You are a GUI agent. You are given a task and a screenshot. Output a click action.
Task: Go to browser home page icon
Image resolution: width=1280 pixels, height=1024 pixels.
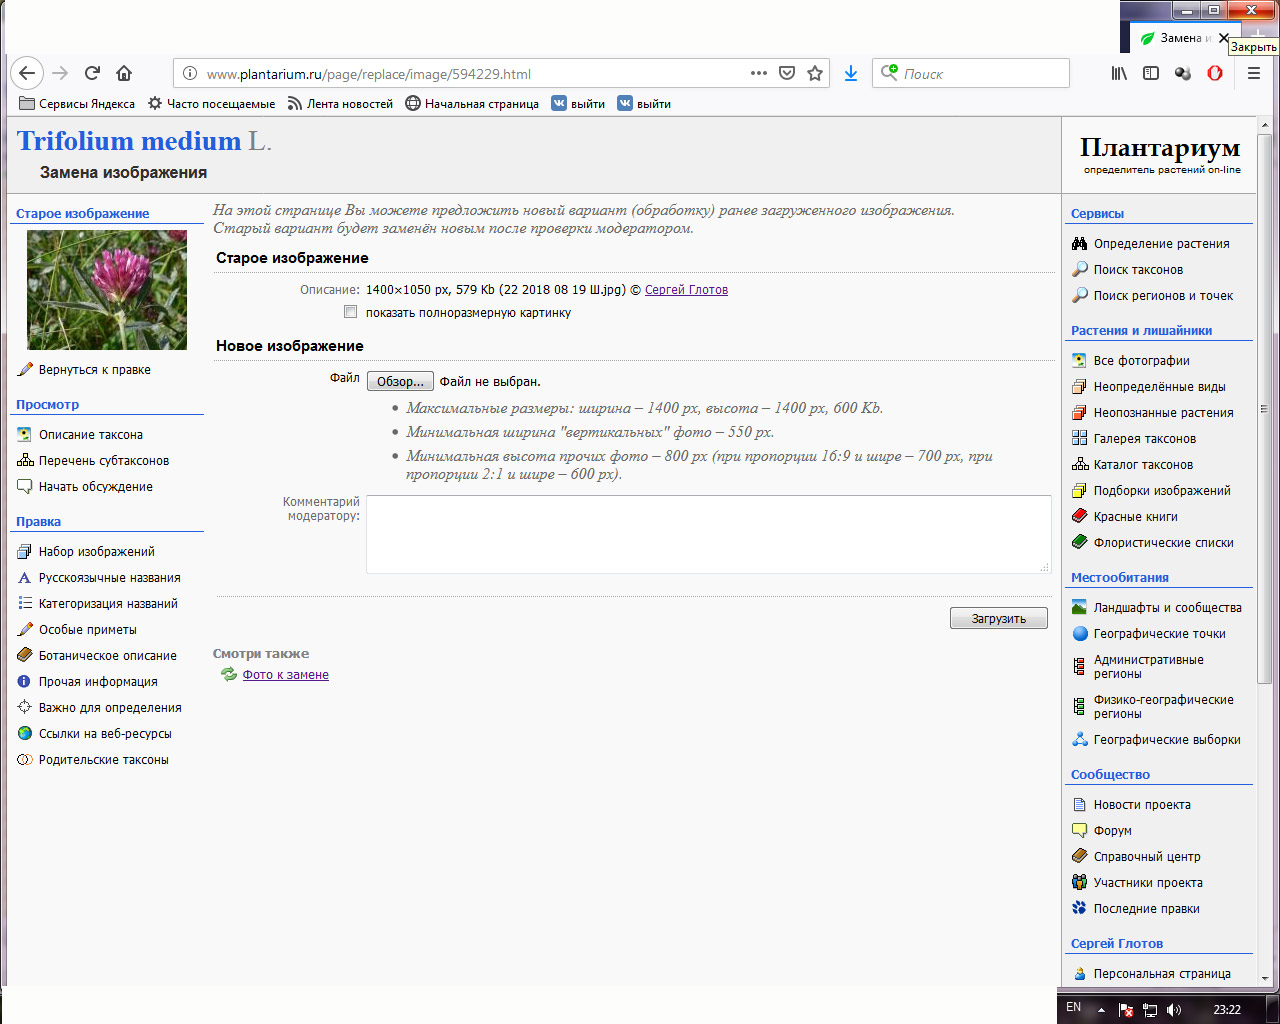[124, 73]
